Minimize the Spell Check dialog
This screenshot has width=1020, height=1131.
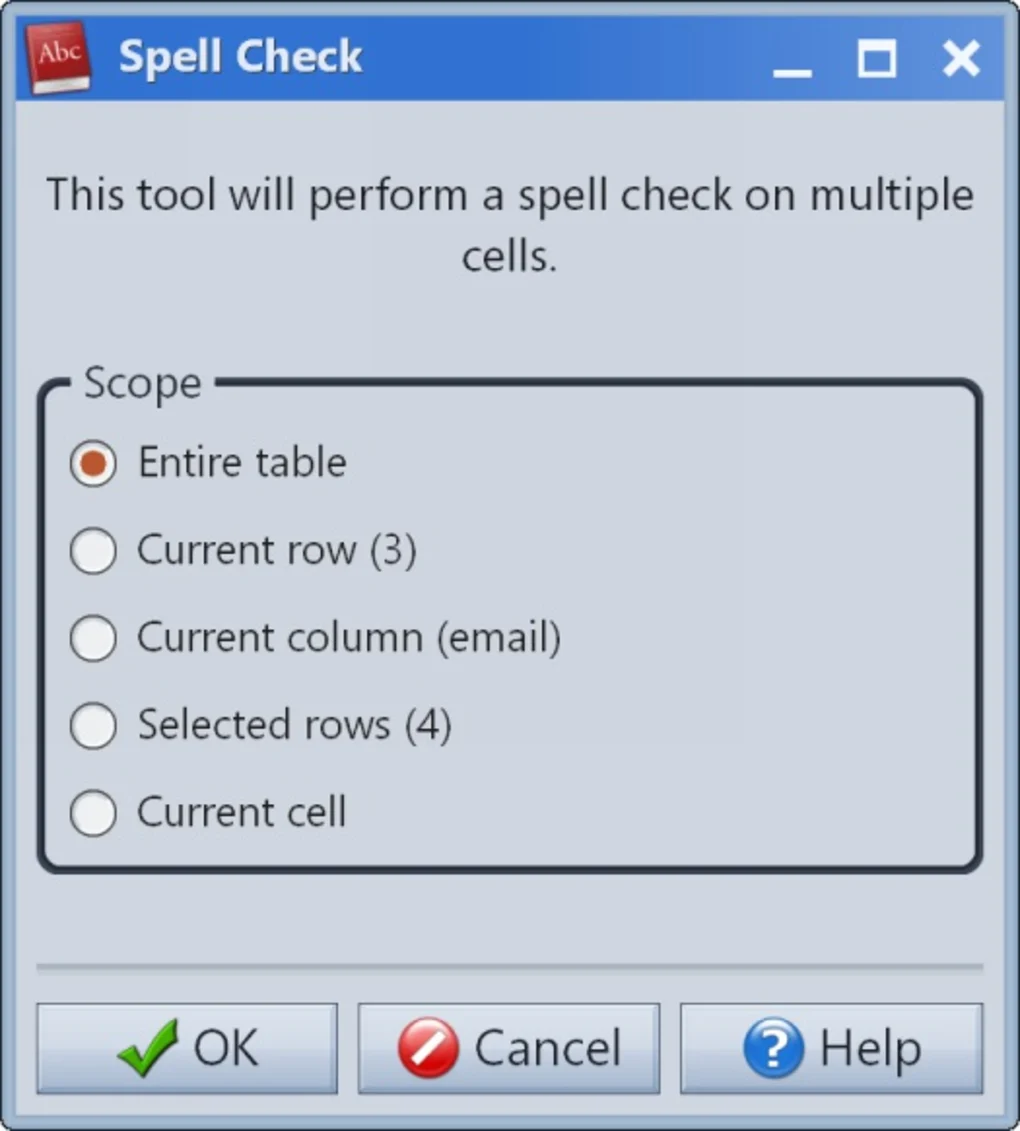pos(792,60)
